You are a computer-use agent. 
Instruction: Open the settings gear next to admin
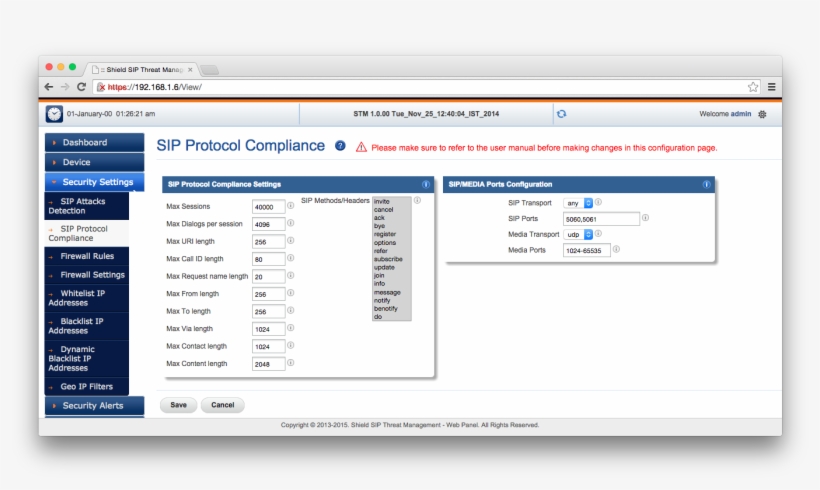762,114
